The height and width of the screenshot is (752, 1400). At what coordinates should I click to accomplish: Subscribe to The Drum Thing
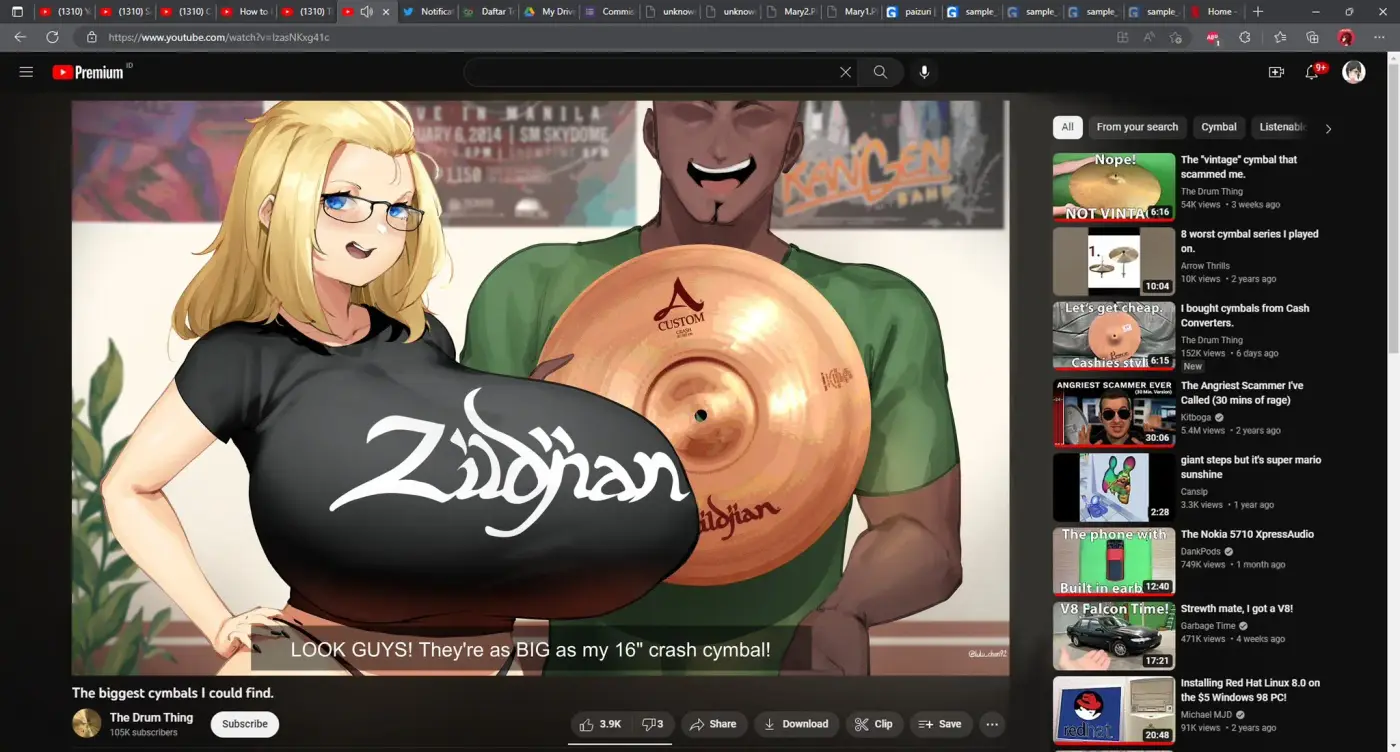tap(245, 724)
